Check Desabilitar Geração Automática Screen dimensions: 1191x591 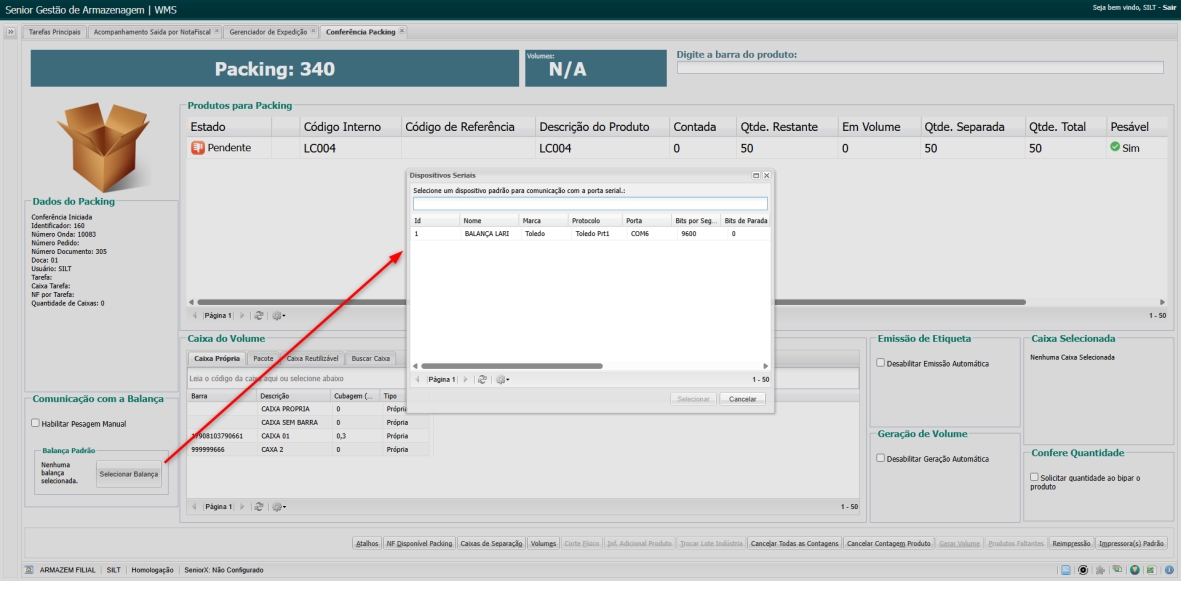pos(880,459)
